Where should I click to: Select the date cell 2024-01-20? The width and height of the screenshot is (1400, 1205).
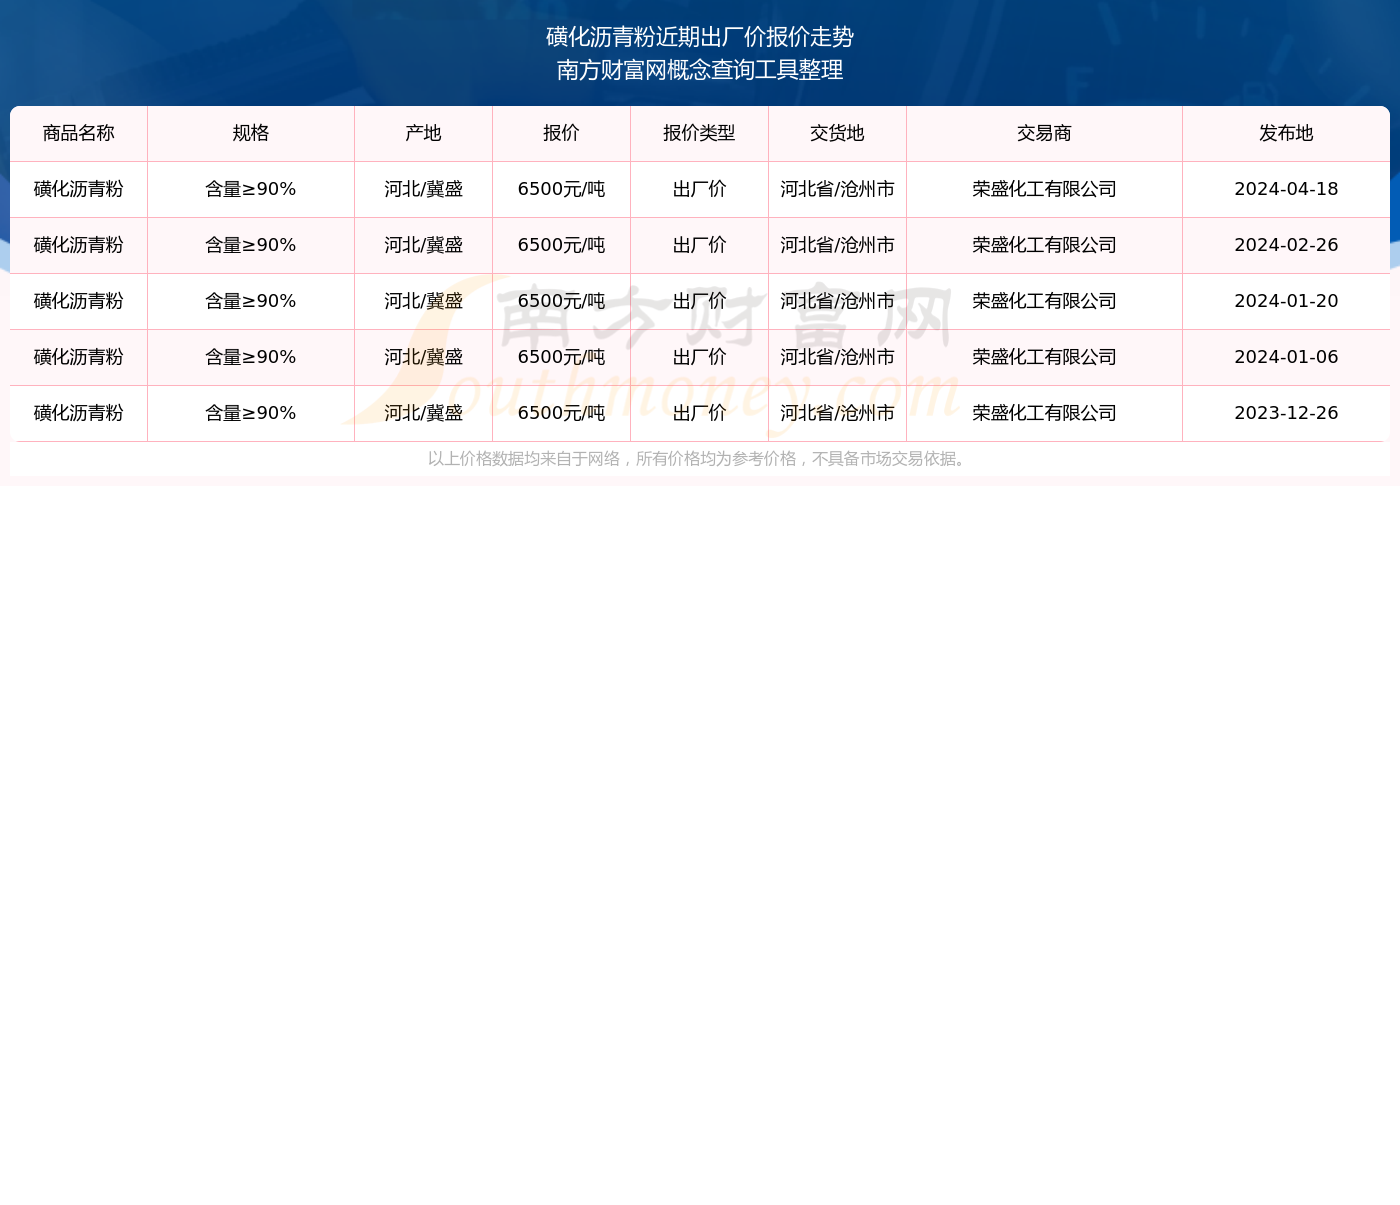(x=1286, y=301)
